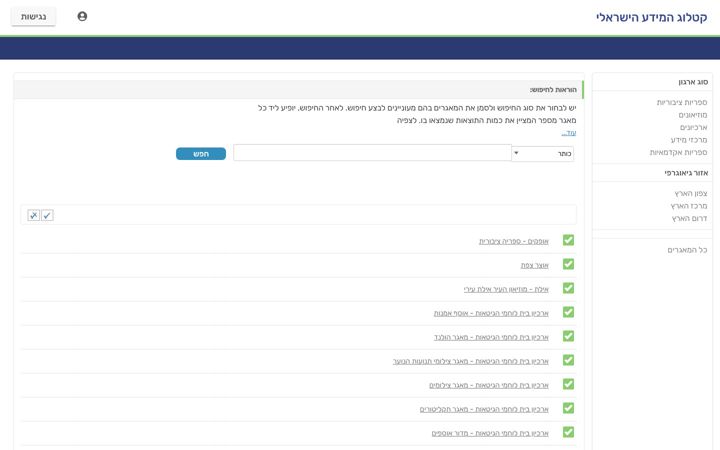Click the search text input field
This screenshot has height=450, width=720.
click(372, 153)
